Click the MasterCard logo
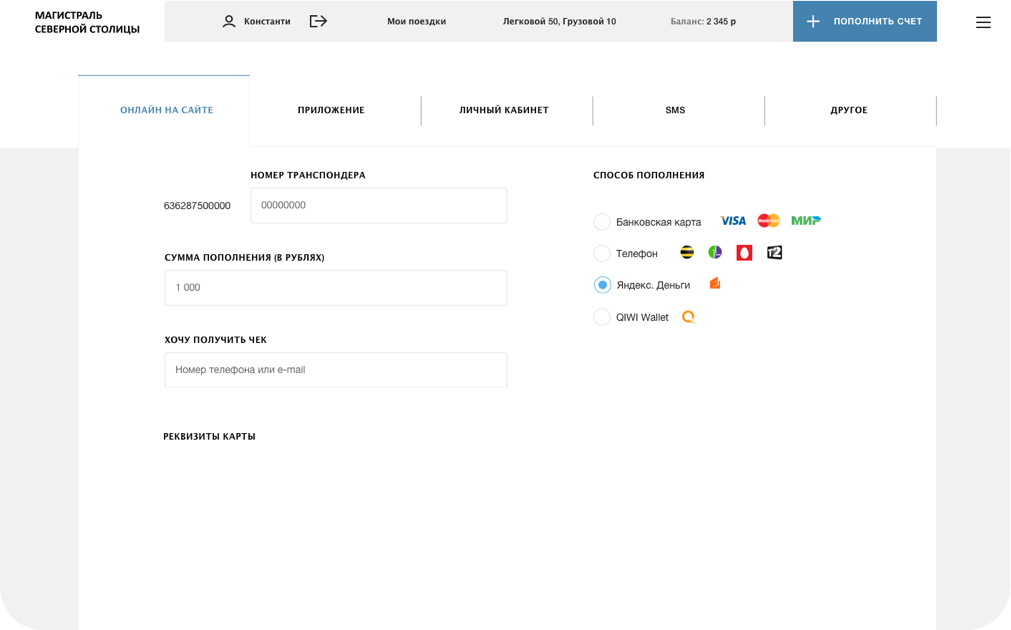The image size is (1011, 630). click(768, 221)
